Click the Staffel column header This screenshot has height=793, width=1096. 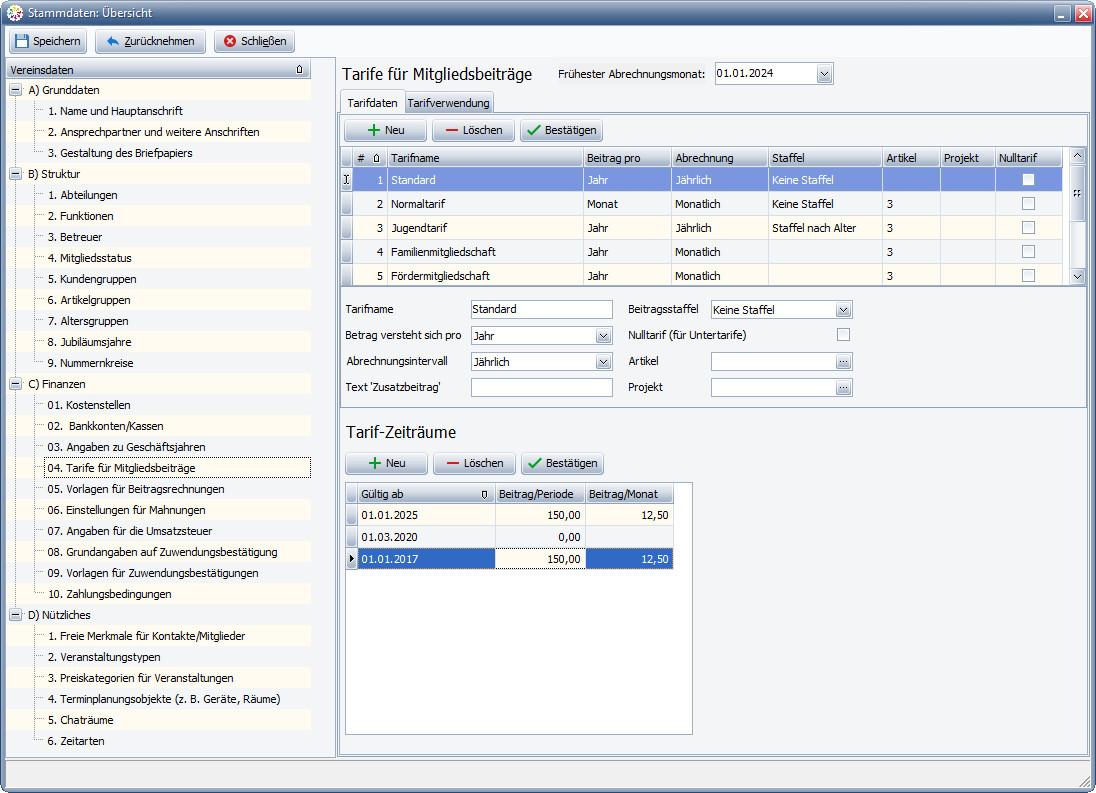[x=825, y=158]
